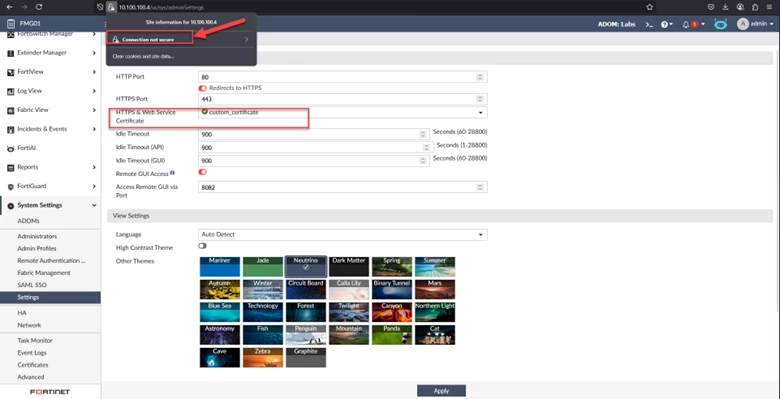Viewport: 780px width, 399px height.
Task: Open Certificates menu item
Action: pos(33,365)
